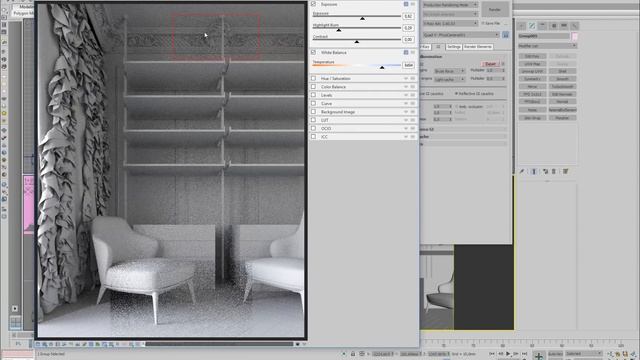Toggle Save File checkbox in Render Setup
This screenshot has height=360, width=640.
coord(483,24)
